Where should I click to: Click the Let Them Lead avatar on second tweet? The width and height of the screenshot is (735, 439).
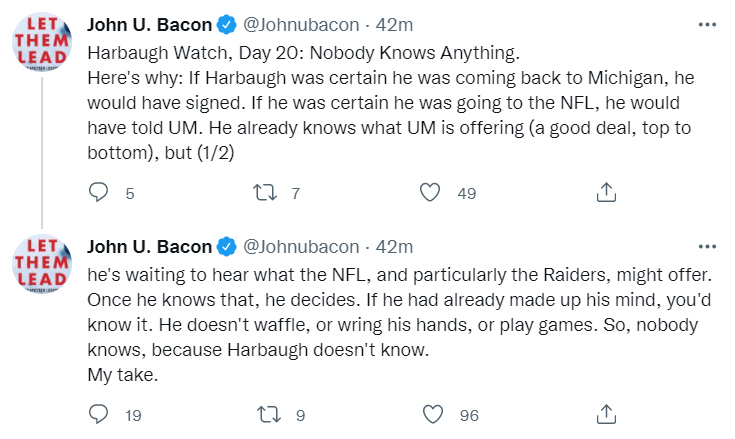click(42, 264)
